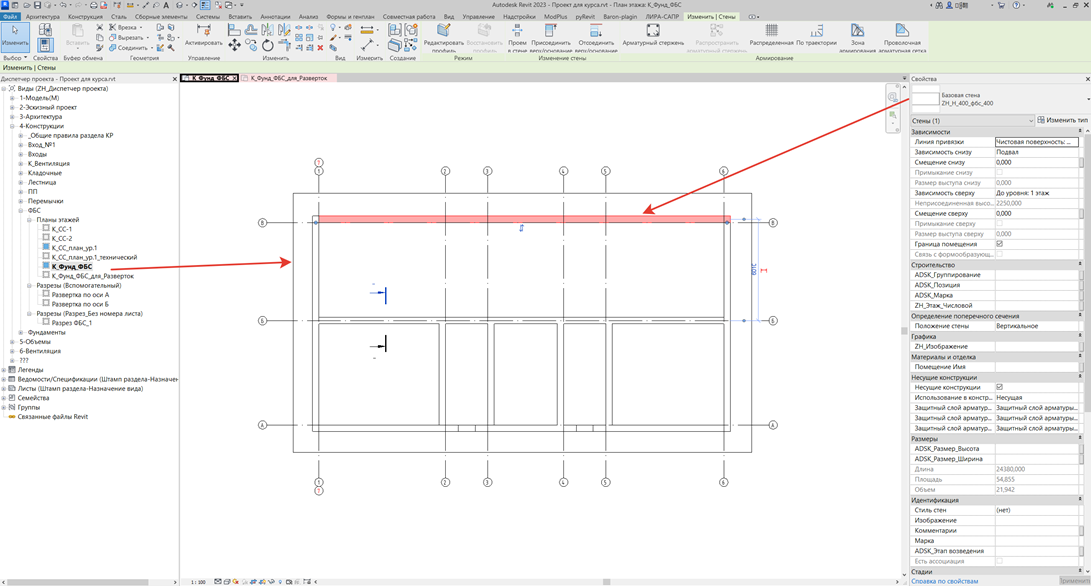
Task: Click K_Фунд_ФБС_для_Разверток view checkbox icon
Action: (46, 276)
